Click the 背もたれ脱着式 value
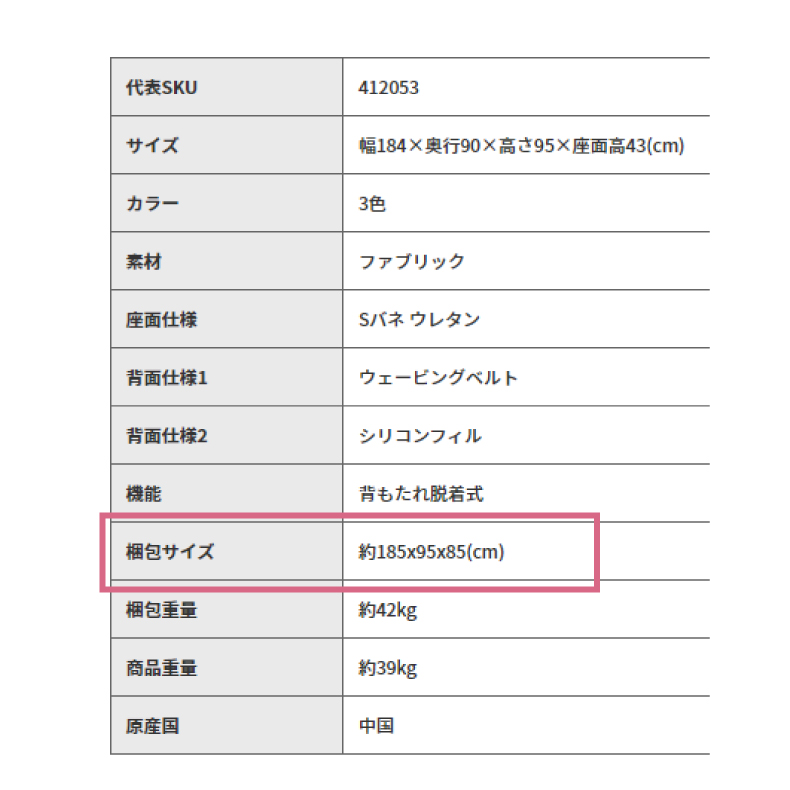Screen dimensions: 790x790 pos(421,494)
